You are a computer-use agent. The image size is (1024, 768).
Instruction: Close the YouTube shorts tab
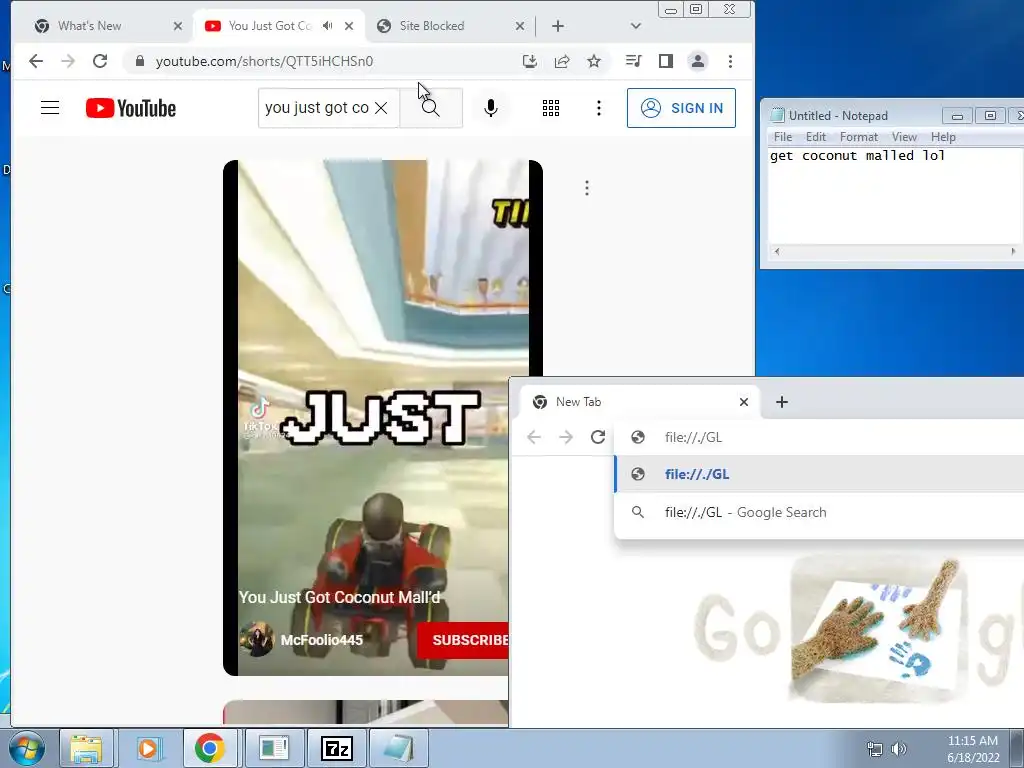point(349,26)
